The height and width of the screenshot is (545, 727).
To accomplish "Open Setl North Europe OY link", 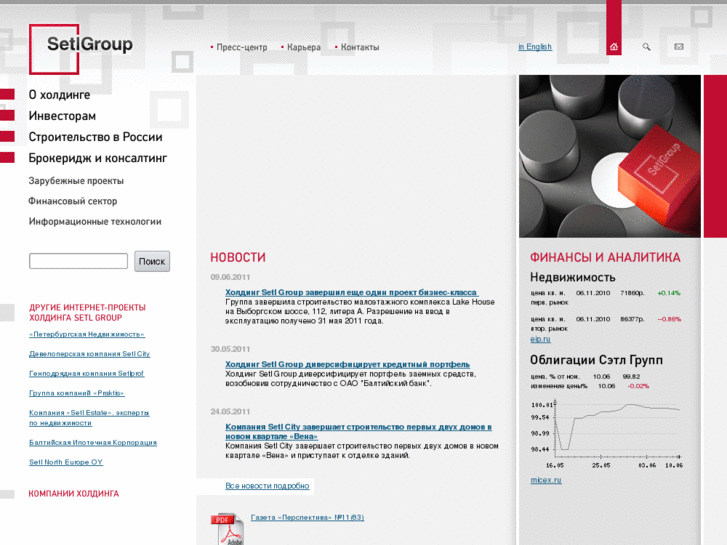I will 66,462.
